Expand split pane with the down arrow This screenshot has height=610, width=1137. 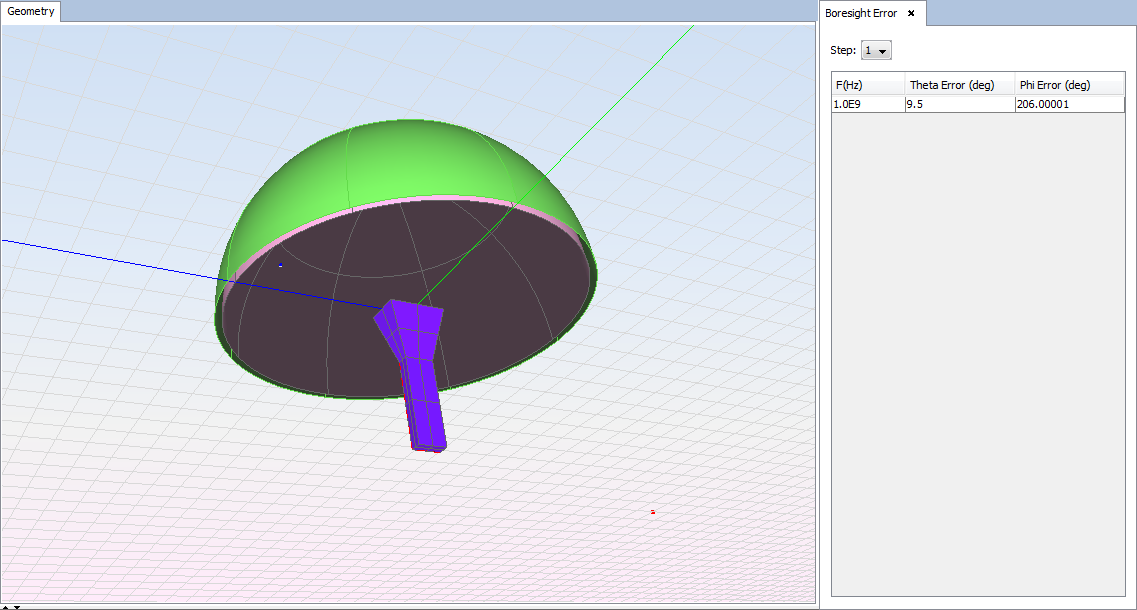point(17,606)
